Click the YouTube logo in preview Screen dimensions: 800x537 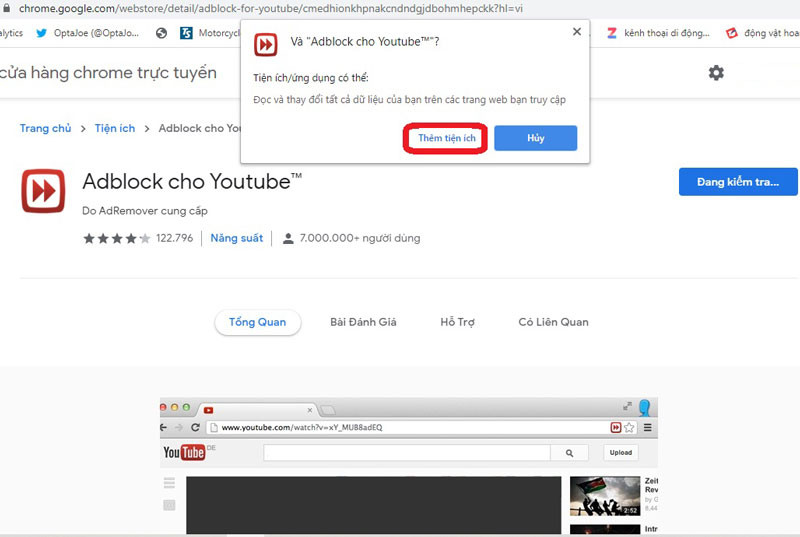pyautogui.click(x=184, y=452)
